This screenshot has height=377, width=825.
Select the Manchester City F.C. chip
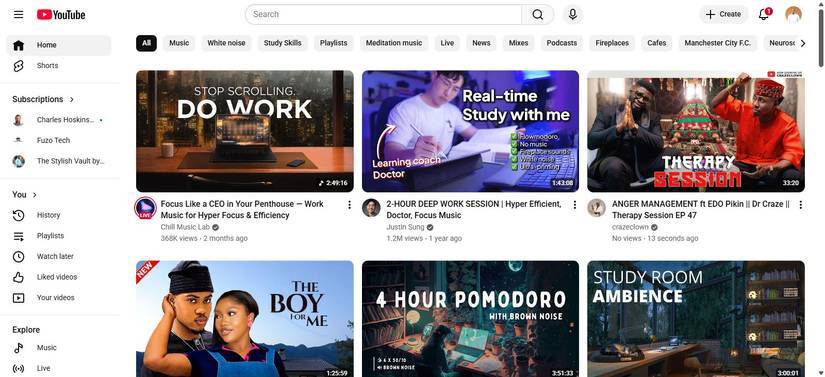click(718, 43)
